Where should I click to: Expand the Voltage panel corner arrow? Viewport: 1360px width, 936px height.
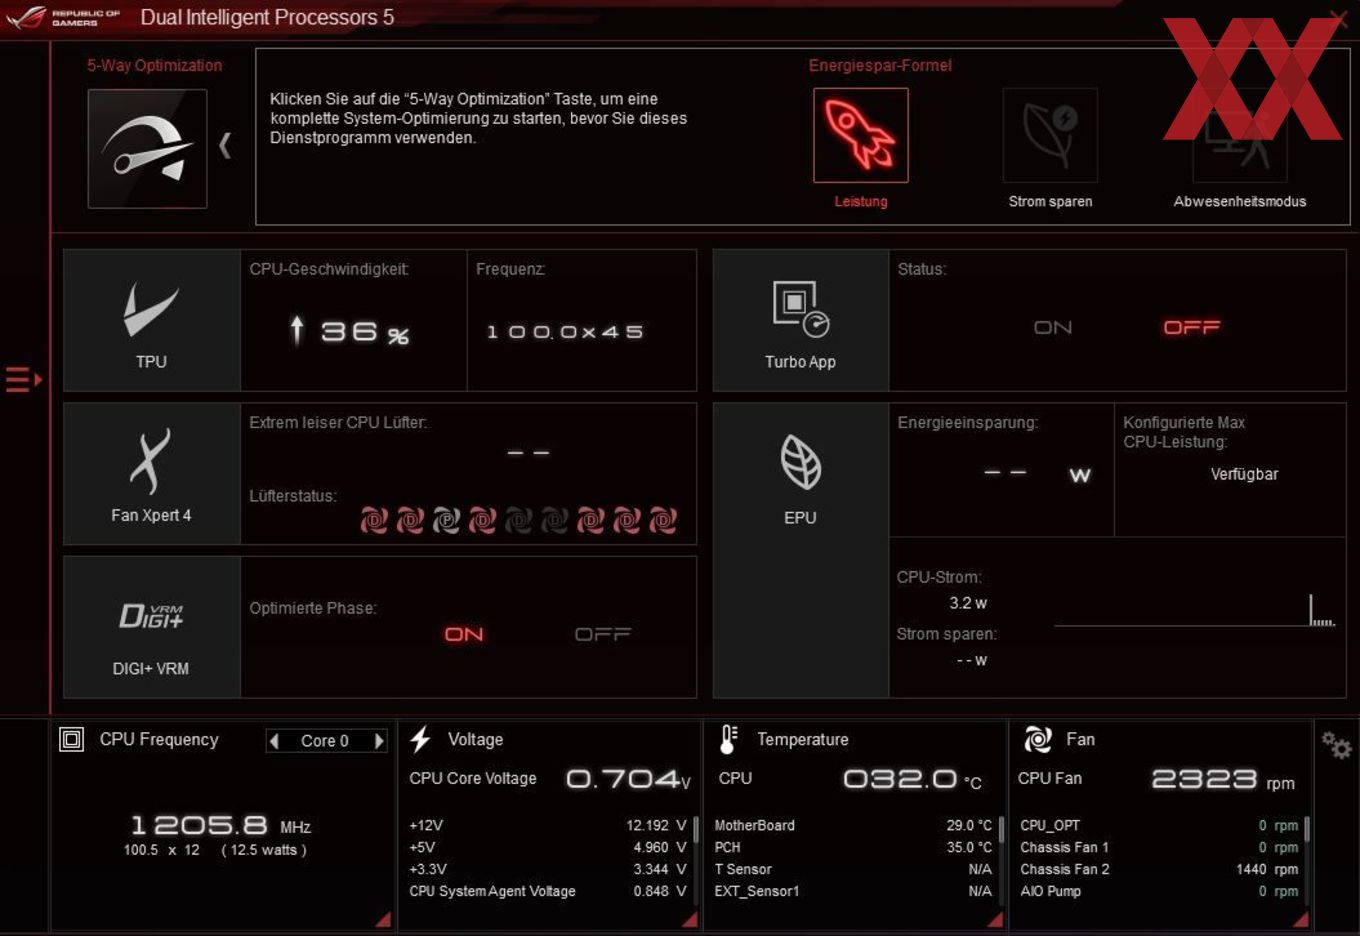click(x=690, y=919)
